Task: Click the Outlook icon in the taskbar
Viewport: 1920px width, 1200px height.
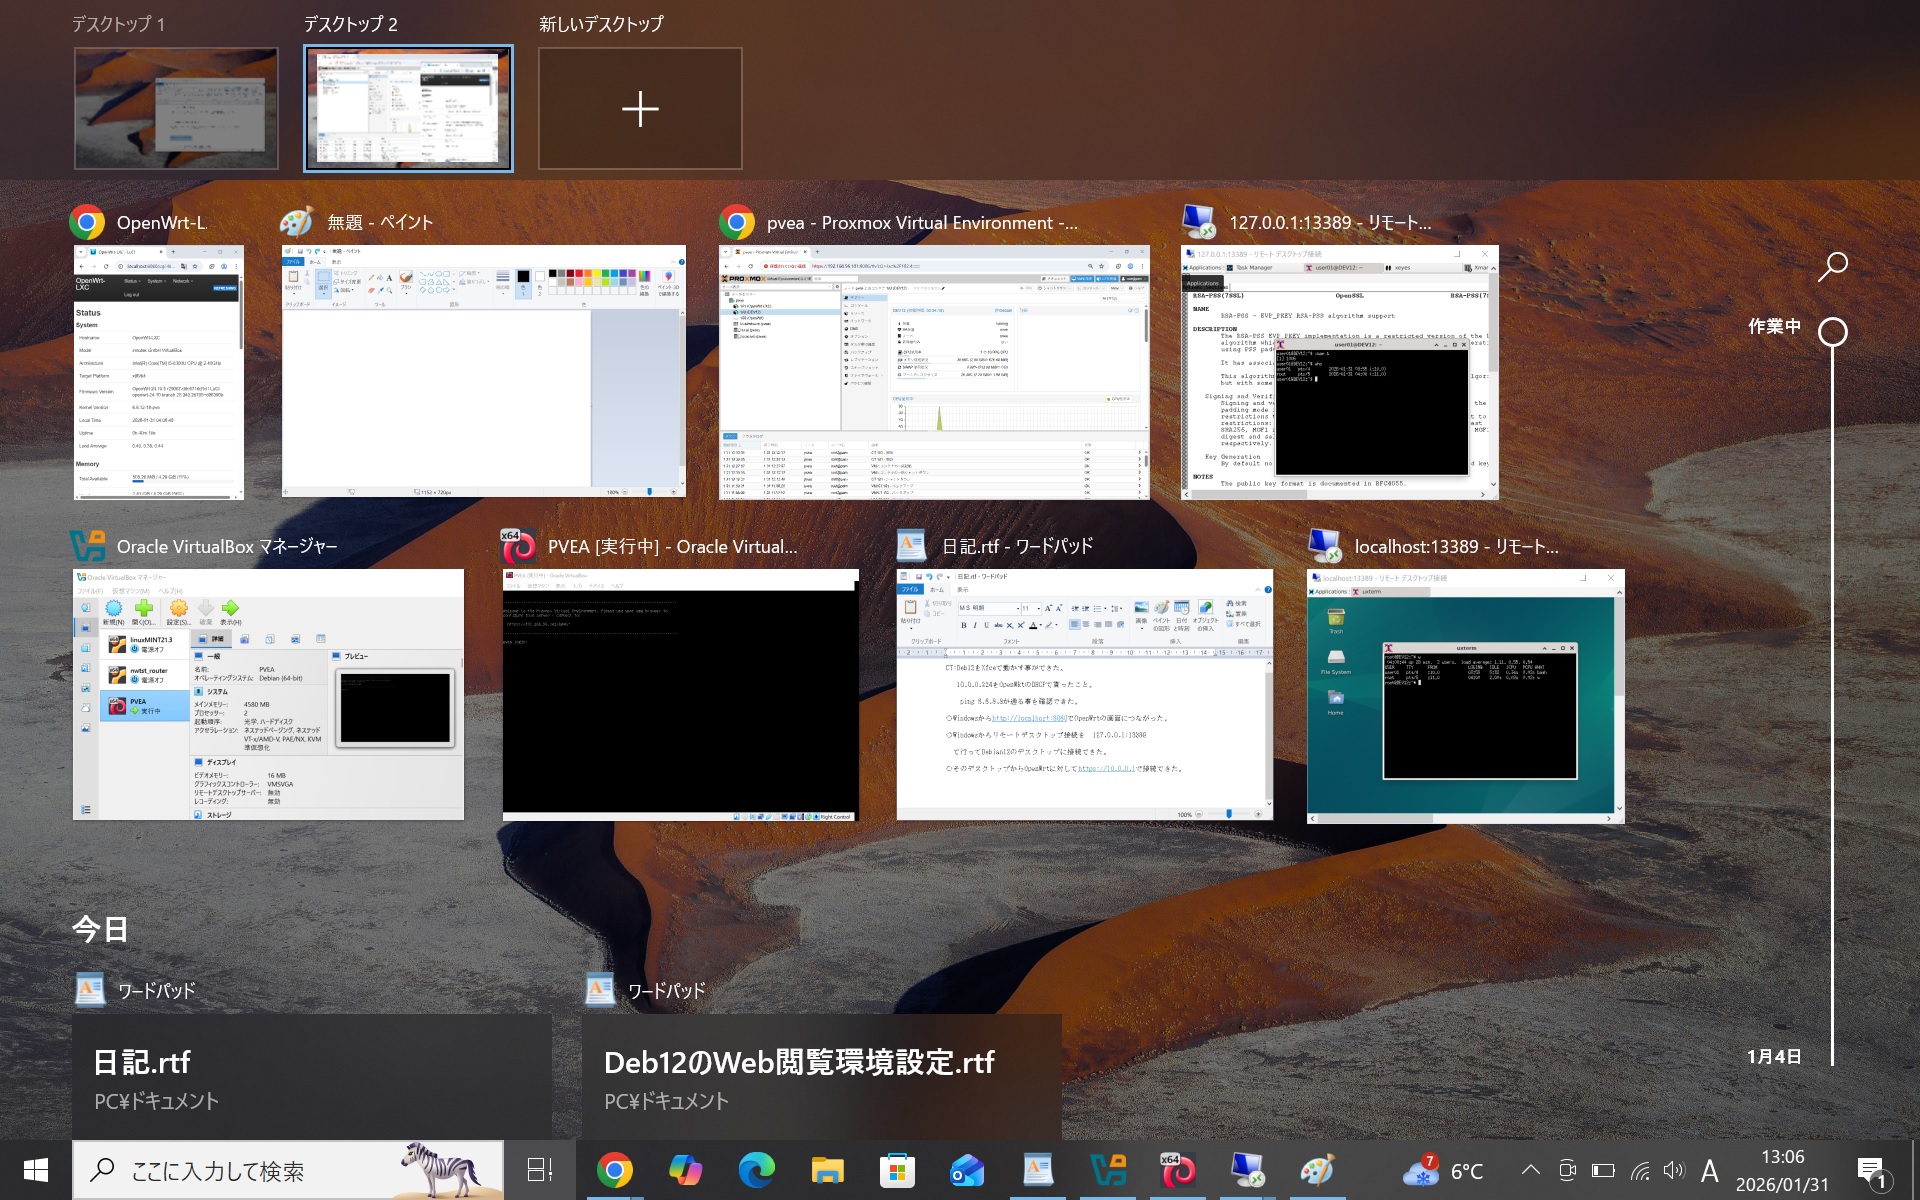Action: (x=967, y=1170)
